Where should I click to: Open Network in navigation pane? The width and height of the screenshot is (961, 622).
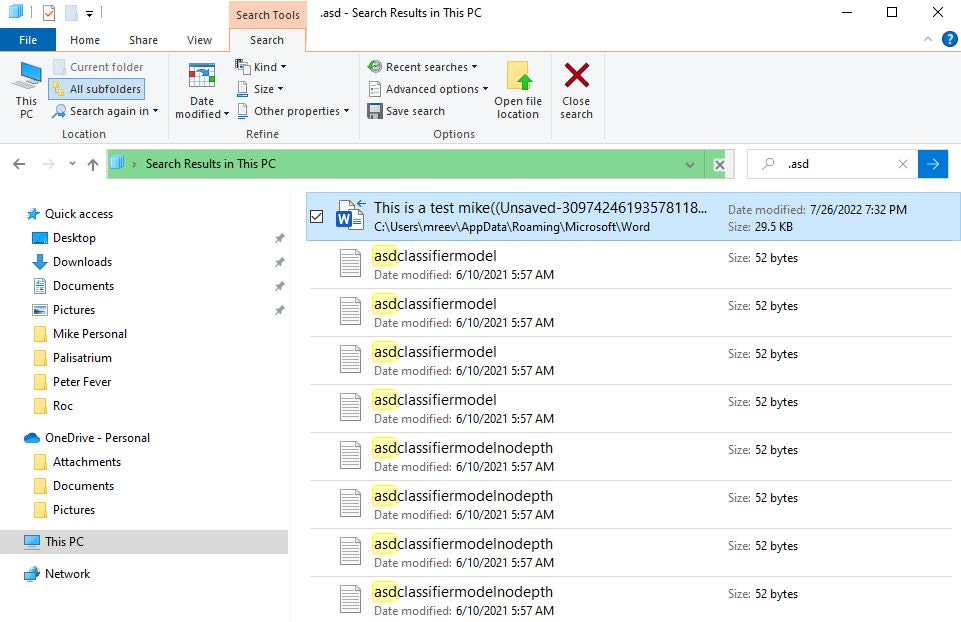coord(56,574)
